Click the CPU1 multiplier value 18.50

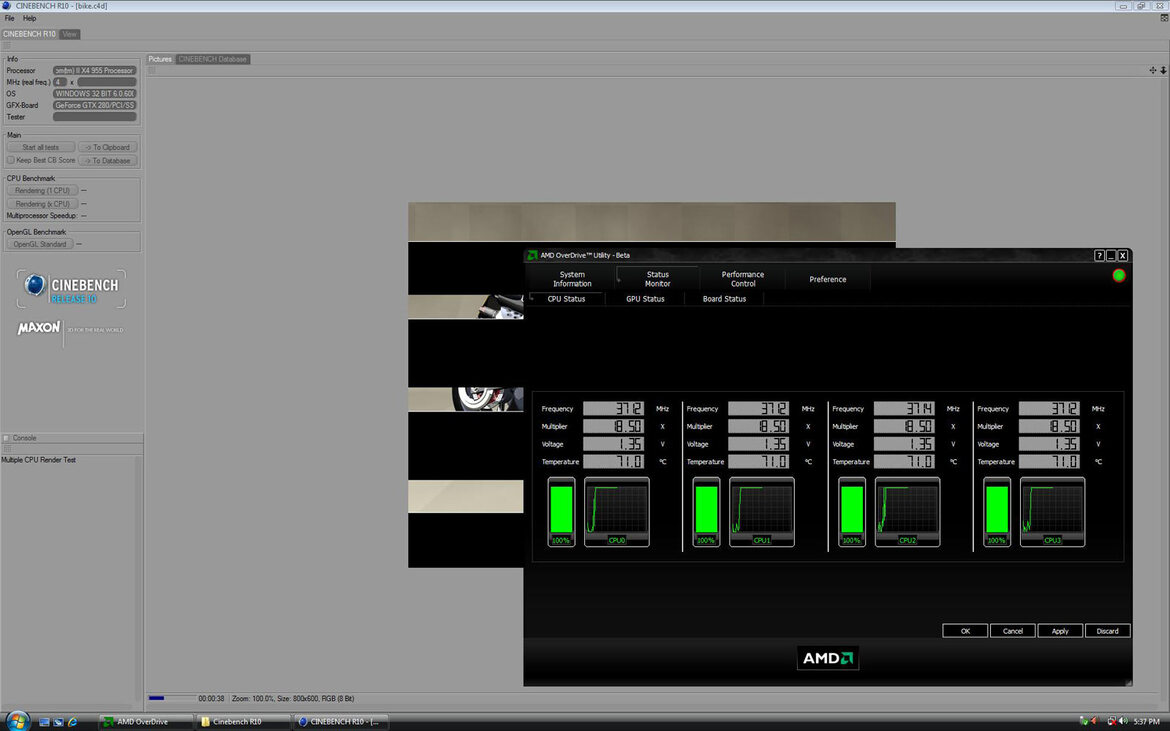pyautogui.click(x=758, y=427)
